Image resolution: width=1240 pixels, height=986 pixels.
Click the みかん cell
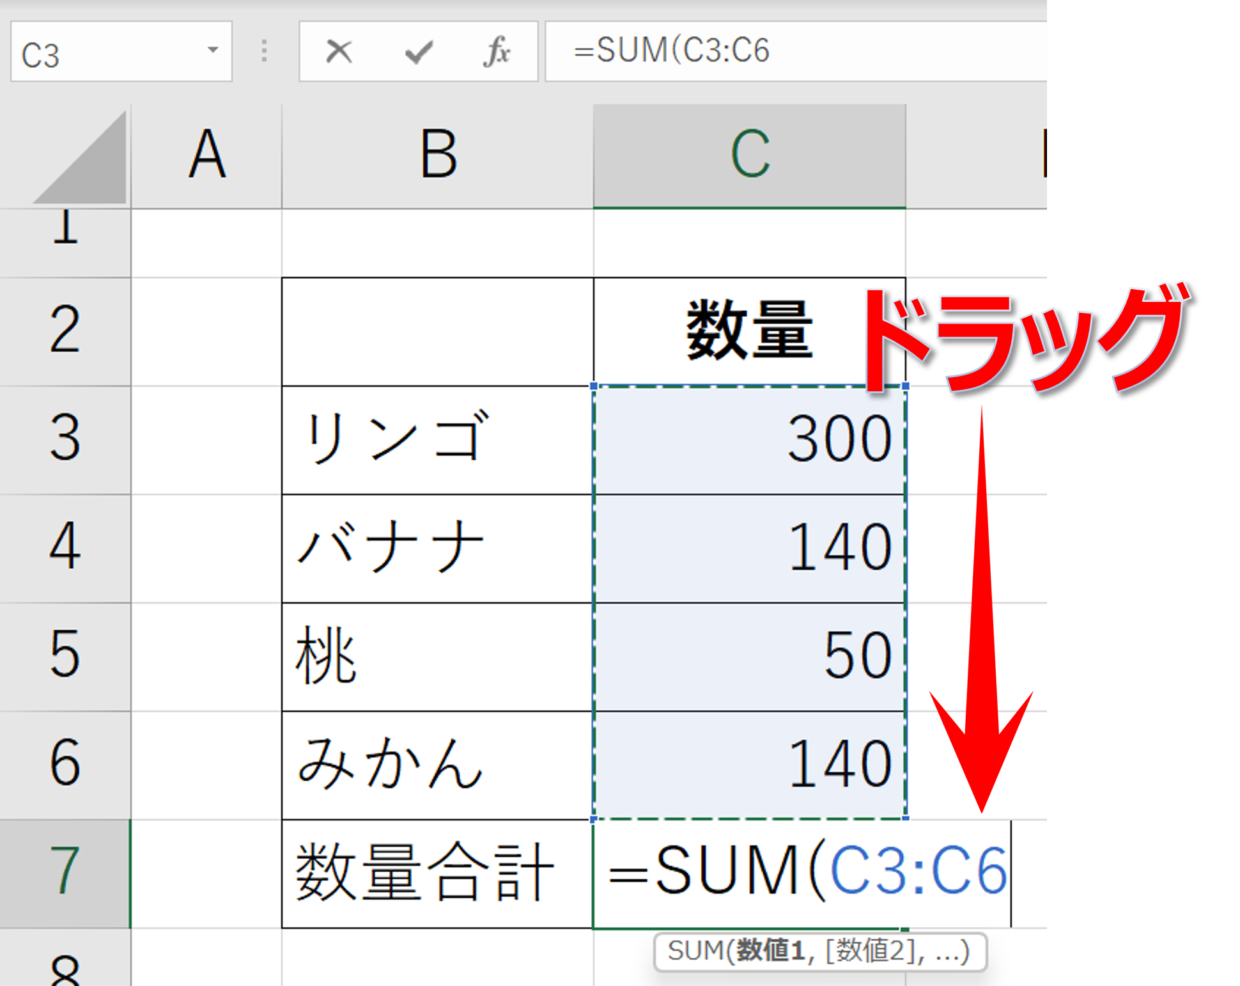pos(438,765)
